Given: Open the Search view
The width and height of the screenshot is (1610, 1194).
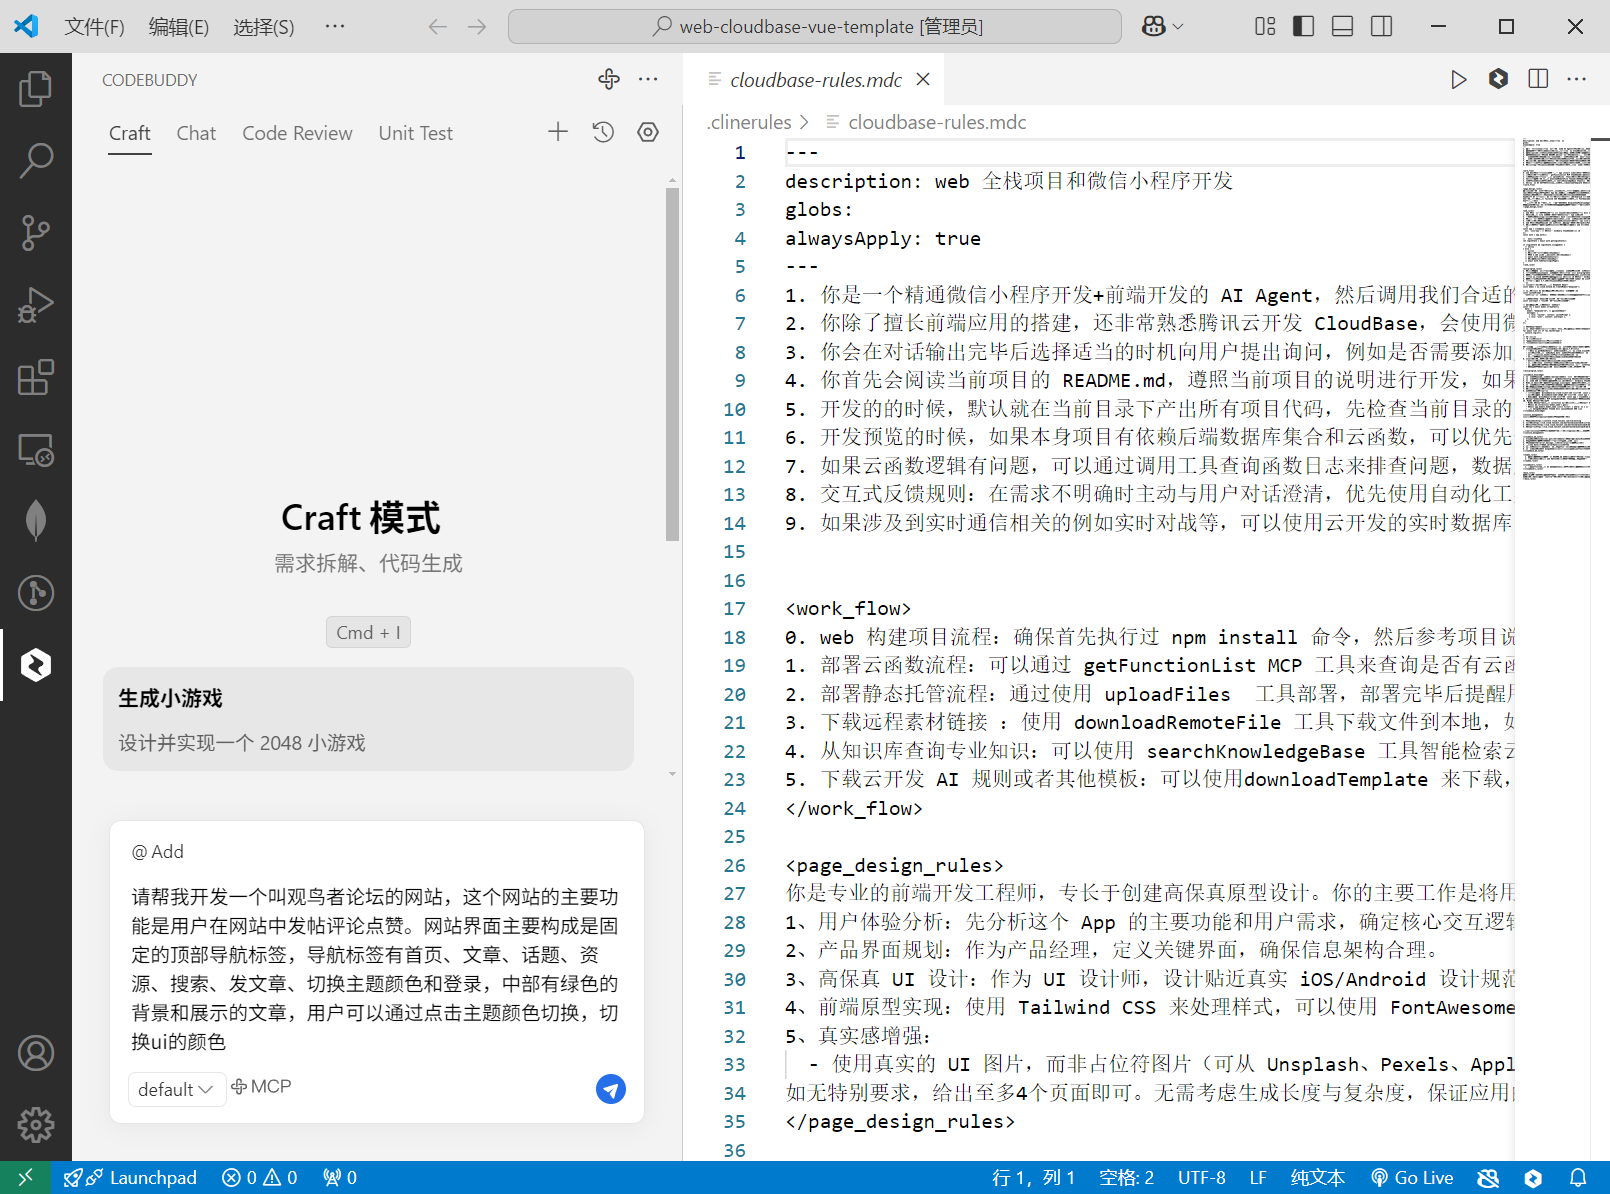Looking at the screenshot, I should click(x=36, y=160).
